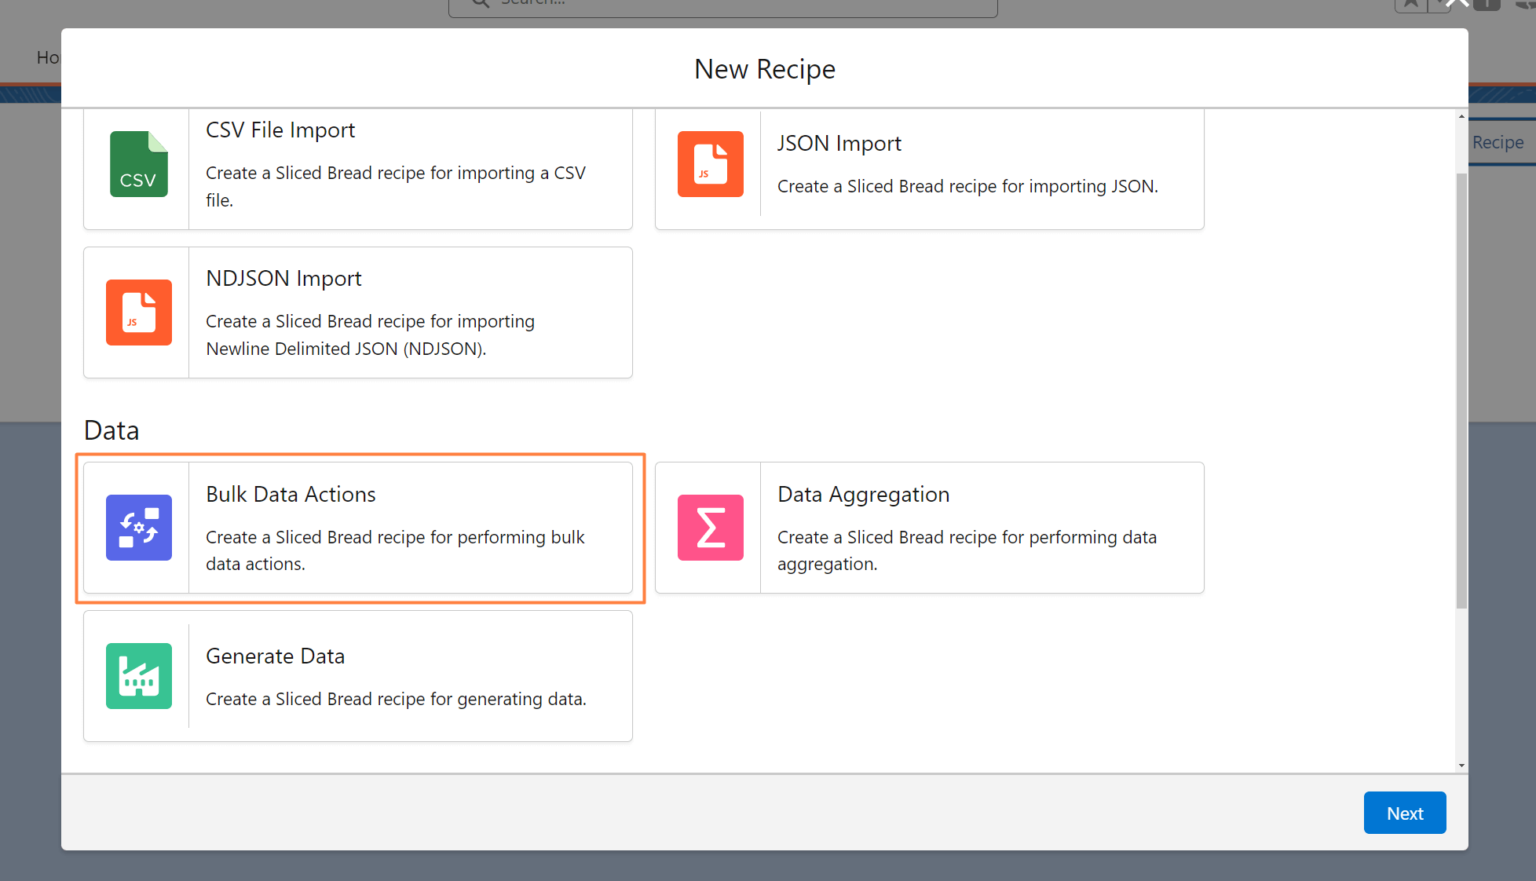Click the orange JSON Import file icon

click(710, 164)
